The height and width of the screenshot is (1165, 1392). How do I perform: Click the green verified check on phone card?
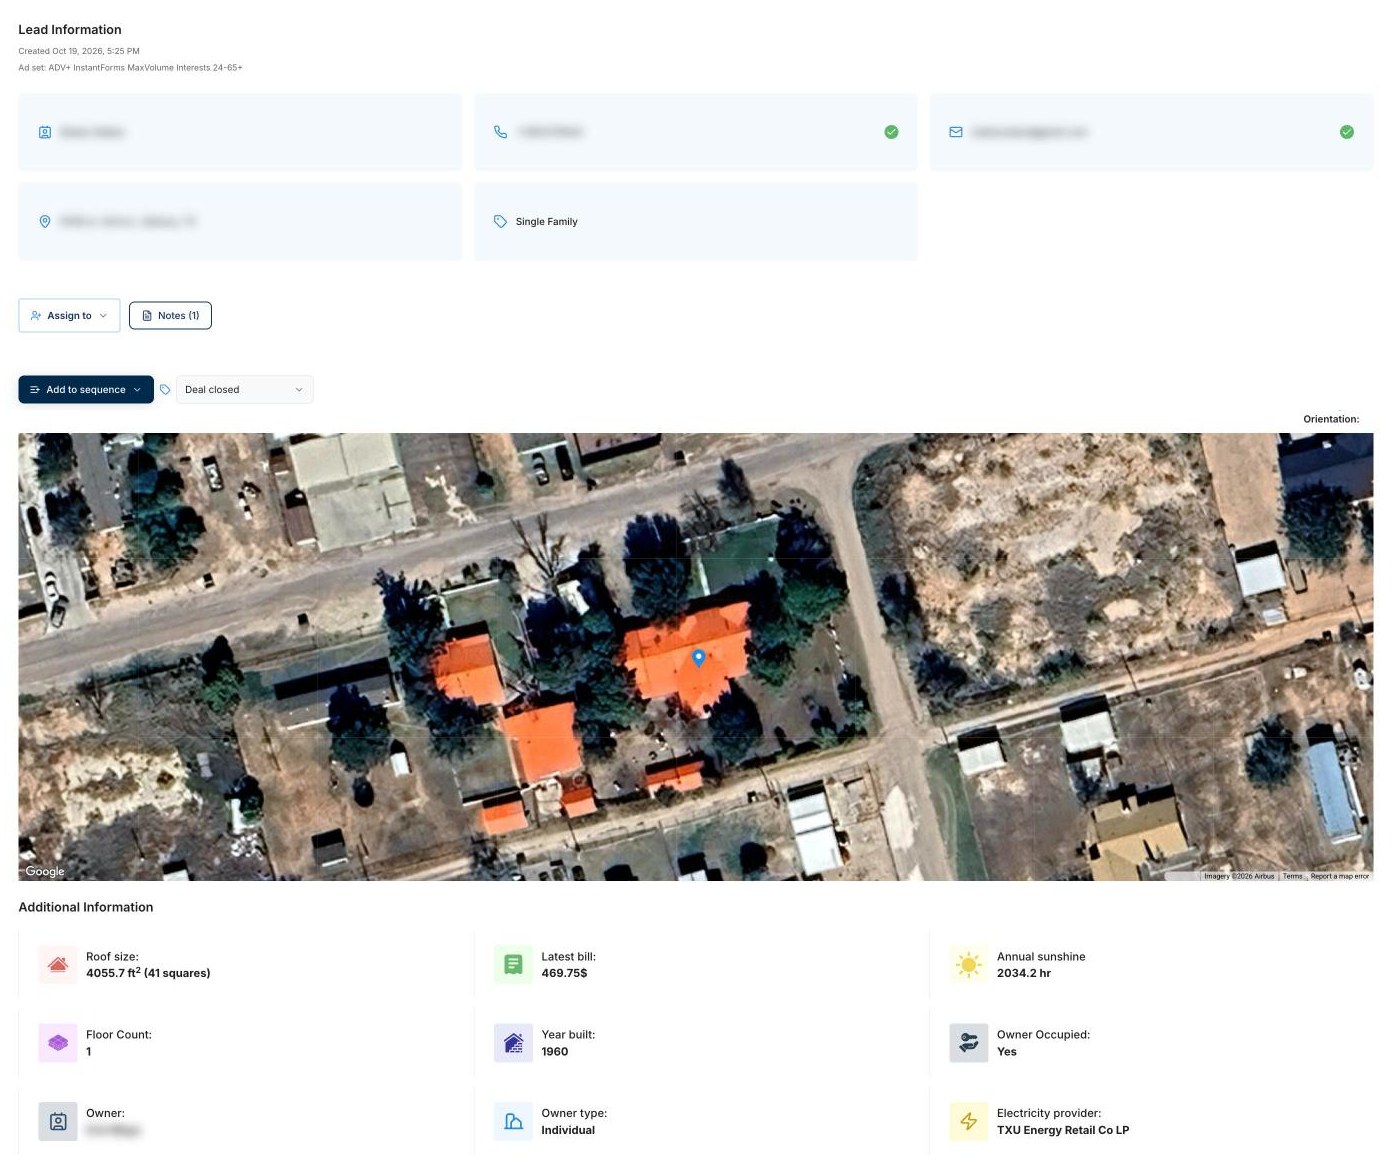(891, 132)
